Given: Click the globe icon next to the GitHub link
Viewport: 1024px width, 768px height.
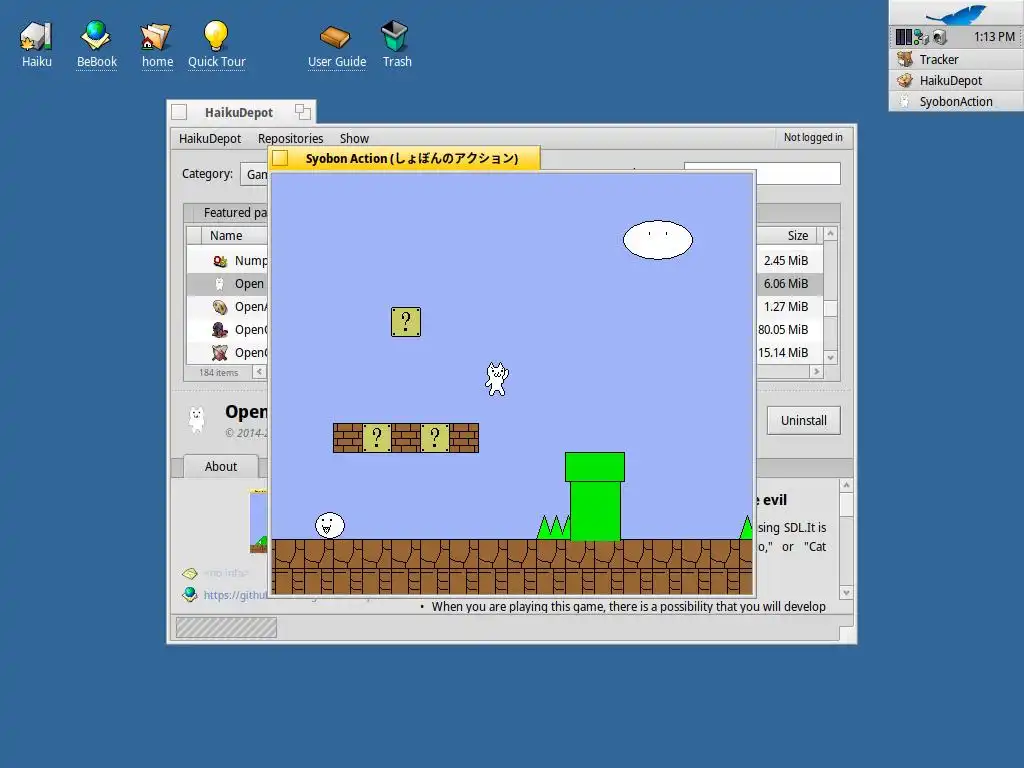Looking at the screenshot, I should click(x=190, y=594).
